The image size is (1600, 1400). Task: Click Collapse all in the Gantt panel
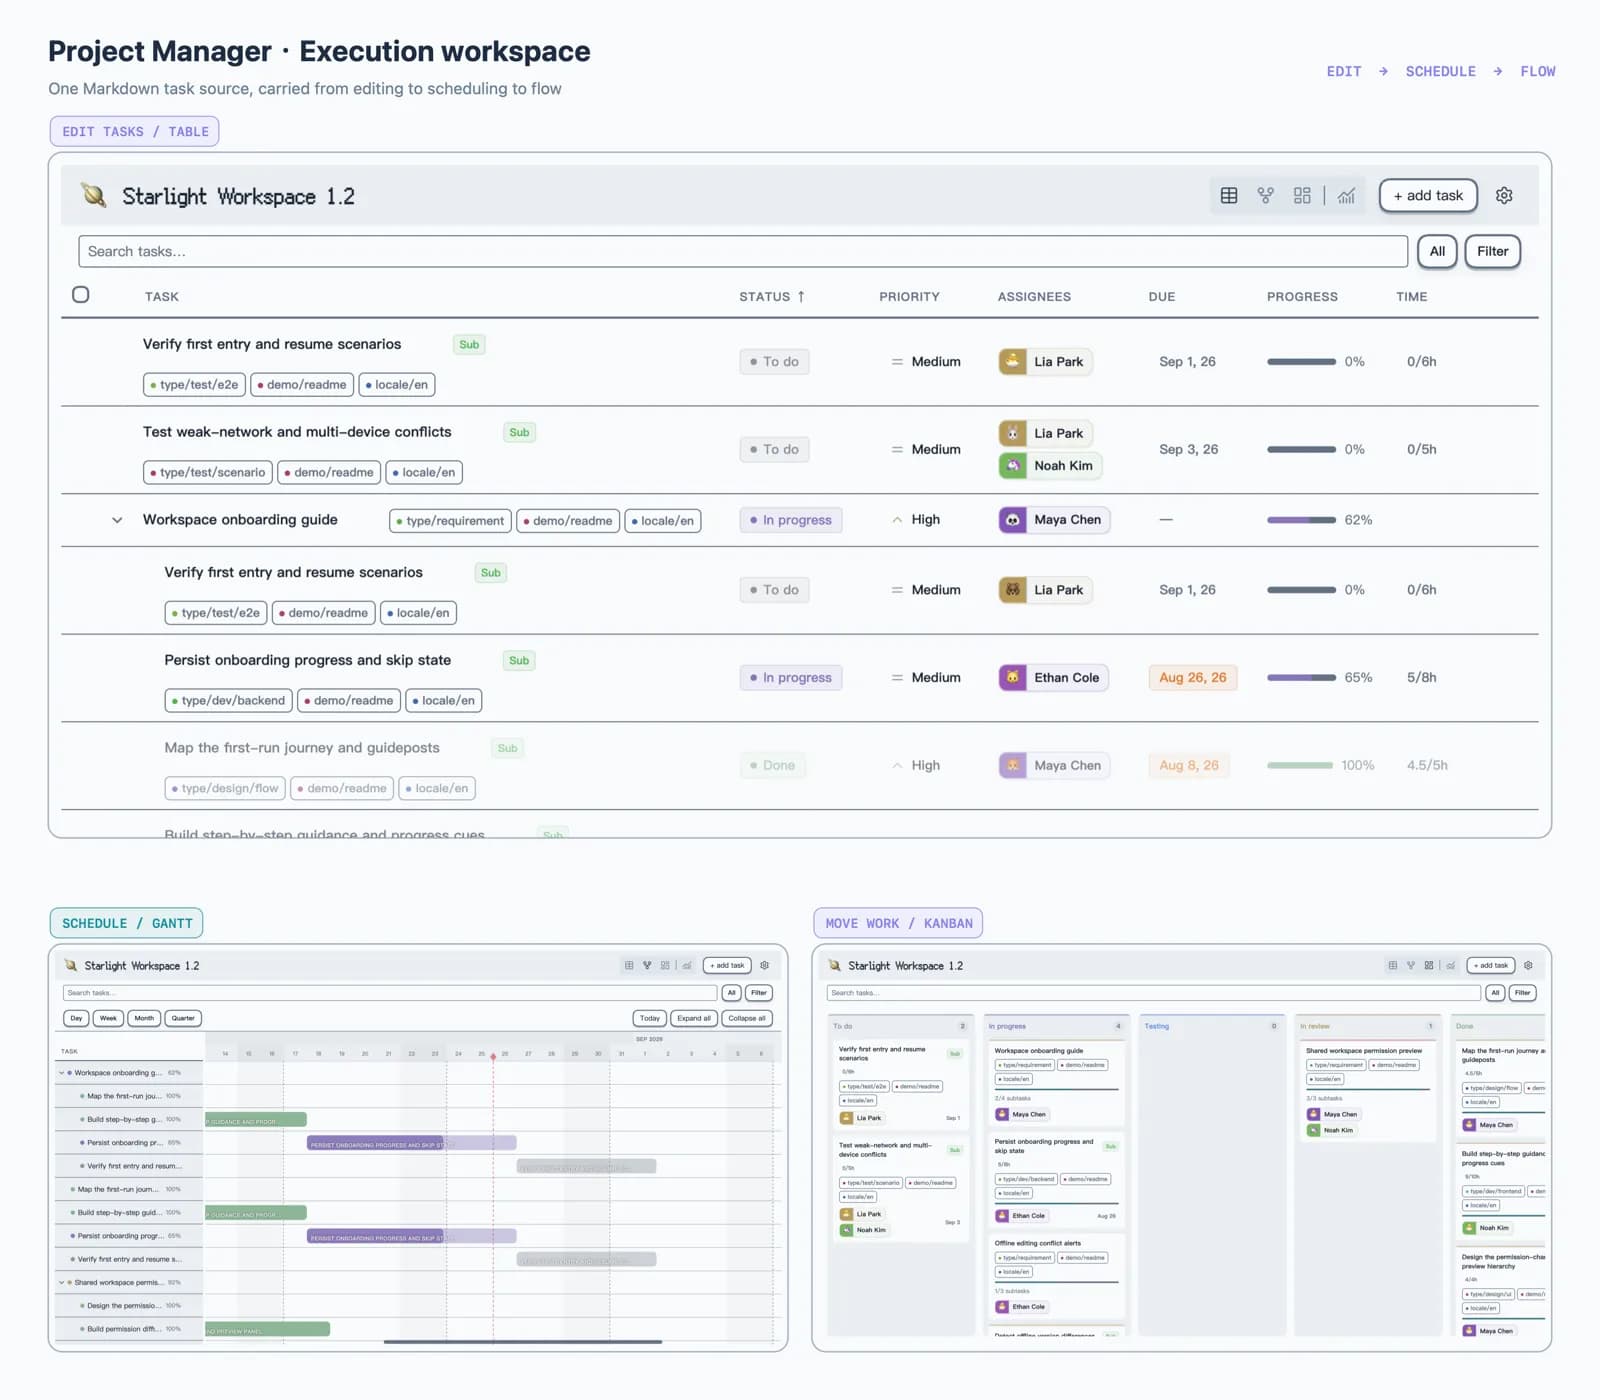pyautogui.click(x=747, y=1018)
